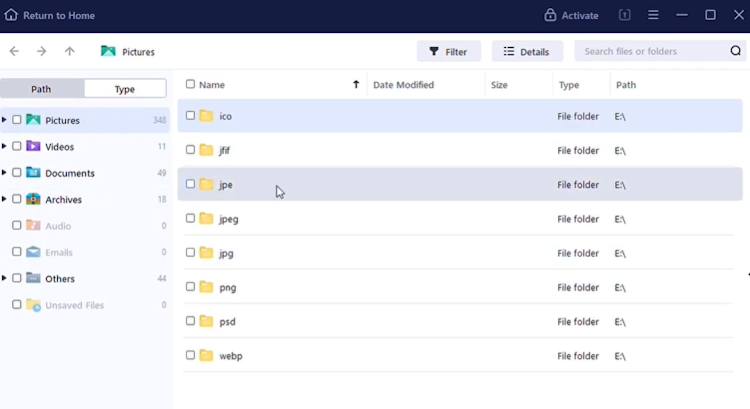Open the Filter button
The width and height of the screenshot is (750, 409).
(448, 51)
